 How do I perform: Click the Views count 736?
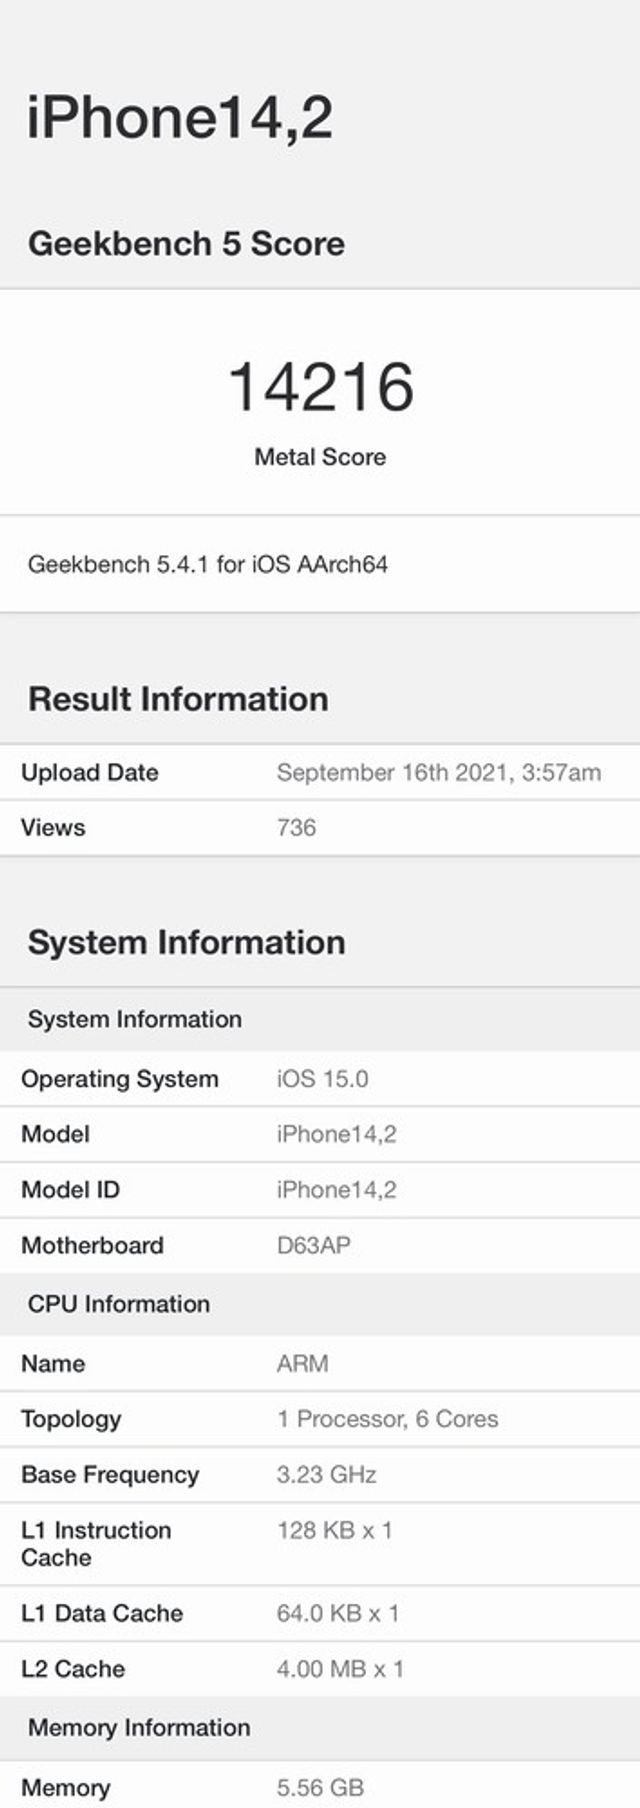[296, 827]
